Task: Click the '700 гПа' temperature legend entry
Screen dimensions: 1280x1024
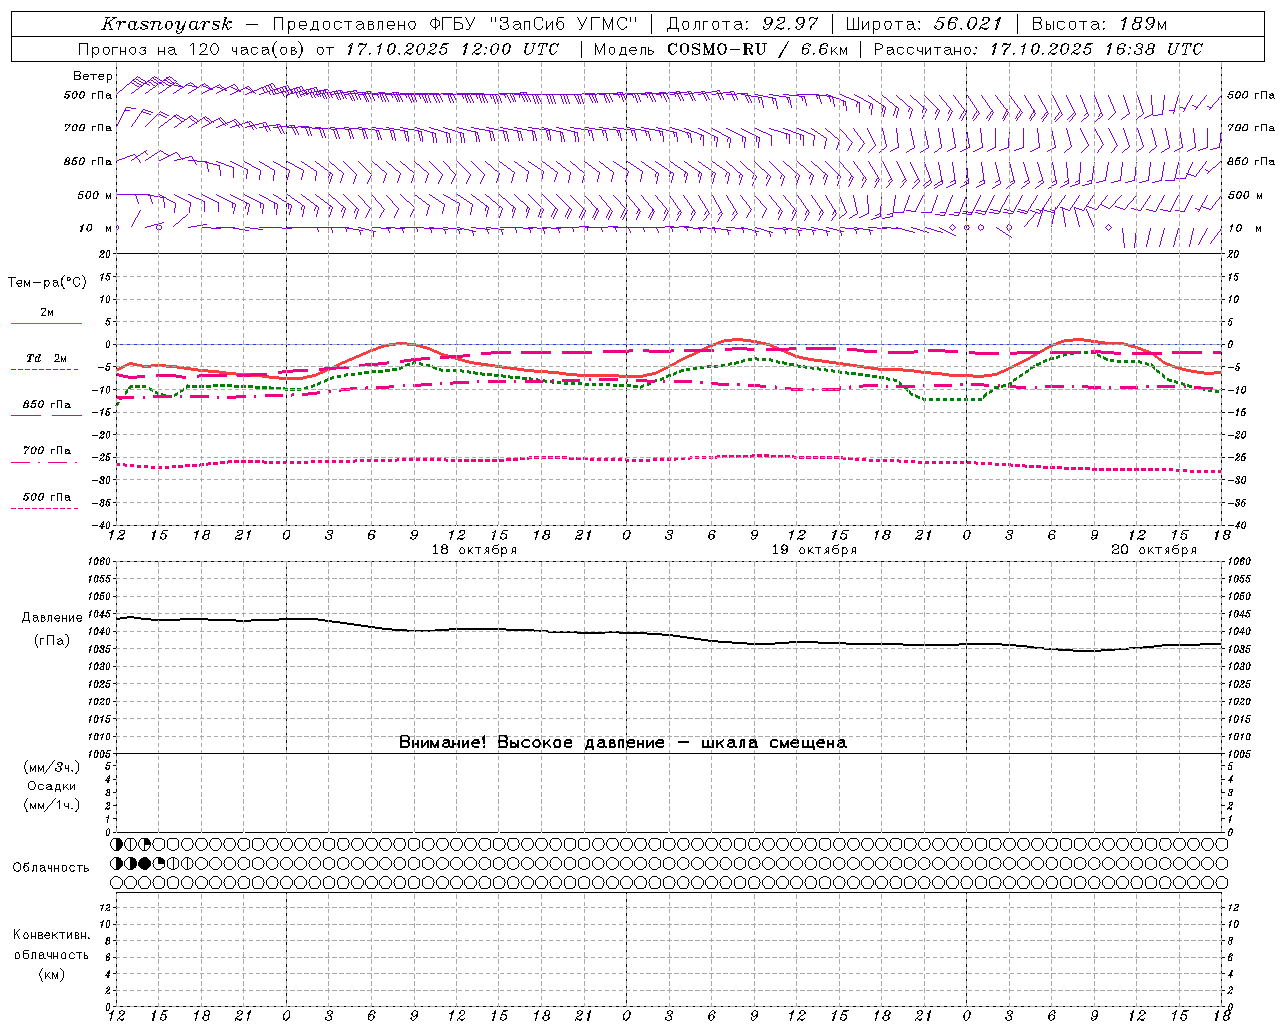Action: click(47, 451)
